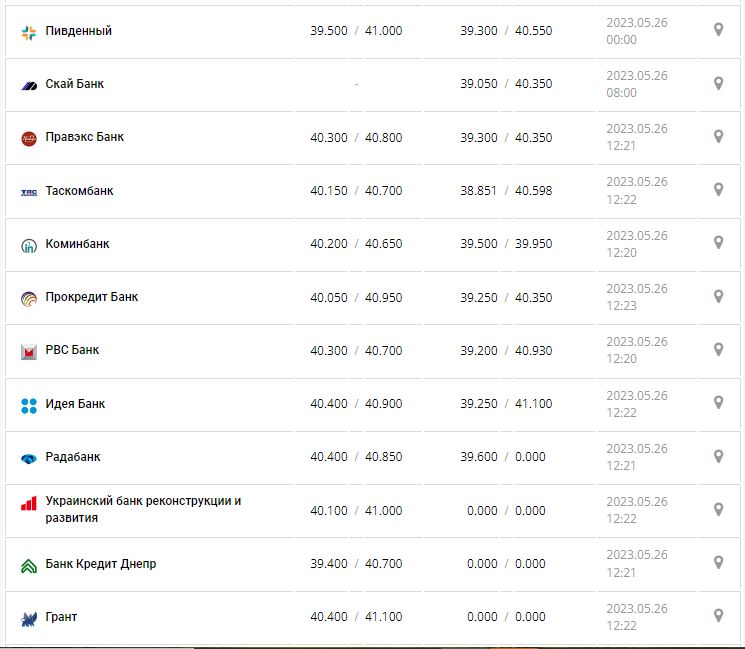
Task: Click the map pin for Пивденный bank
Action: point(718,30)
